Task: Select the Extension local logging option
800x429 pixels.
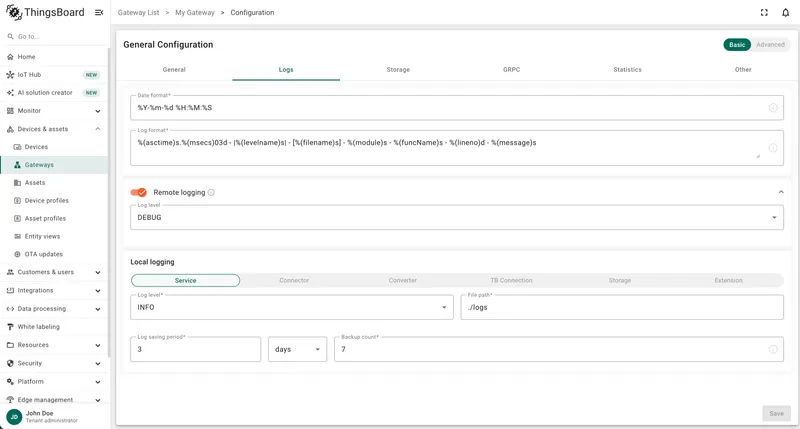Action: [x=729, y=281]
